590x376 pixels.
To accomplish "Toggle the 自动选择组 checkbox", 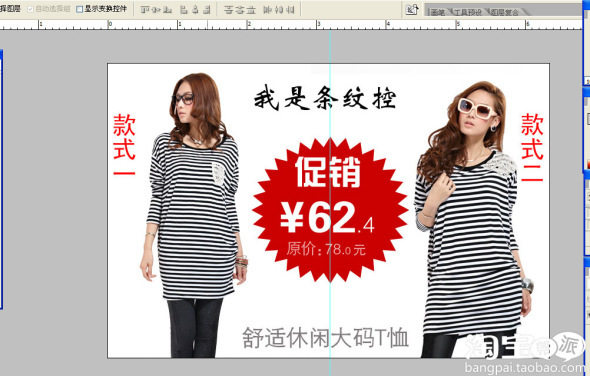I will tap(30, 9).
